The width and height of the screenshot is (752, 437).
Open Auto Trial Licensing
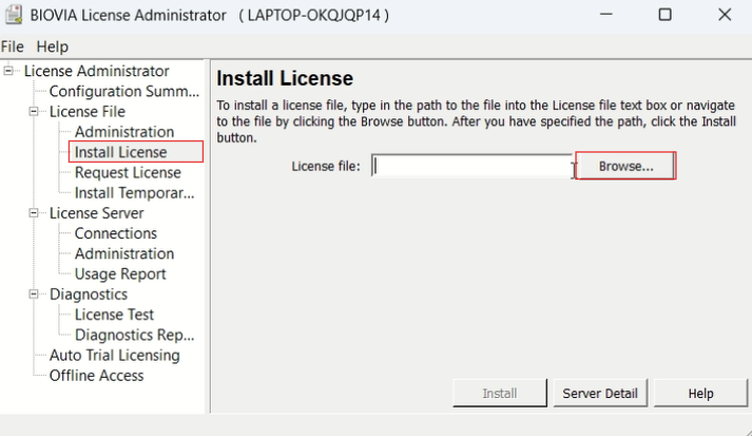coord(114,355)
